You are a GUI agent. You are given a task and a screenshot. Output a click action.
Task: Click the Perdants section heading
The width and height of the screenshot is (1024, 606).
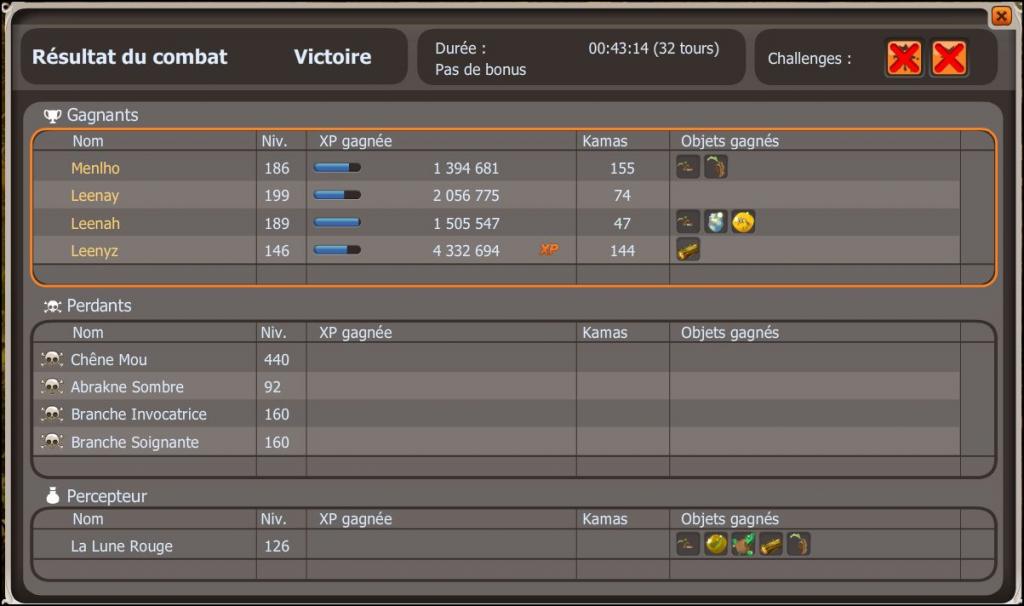[x=99, y=306]
